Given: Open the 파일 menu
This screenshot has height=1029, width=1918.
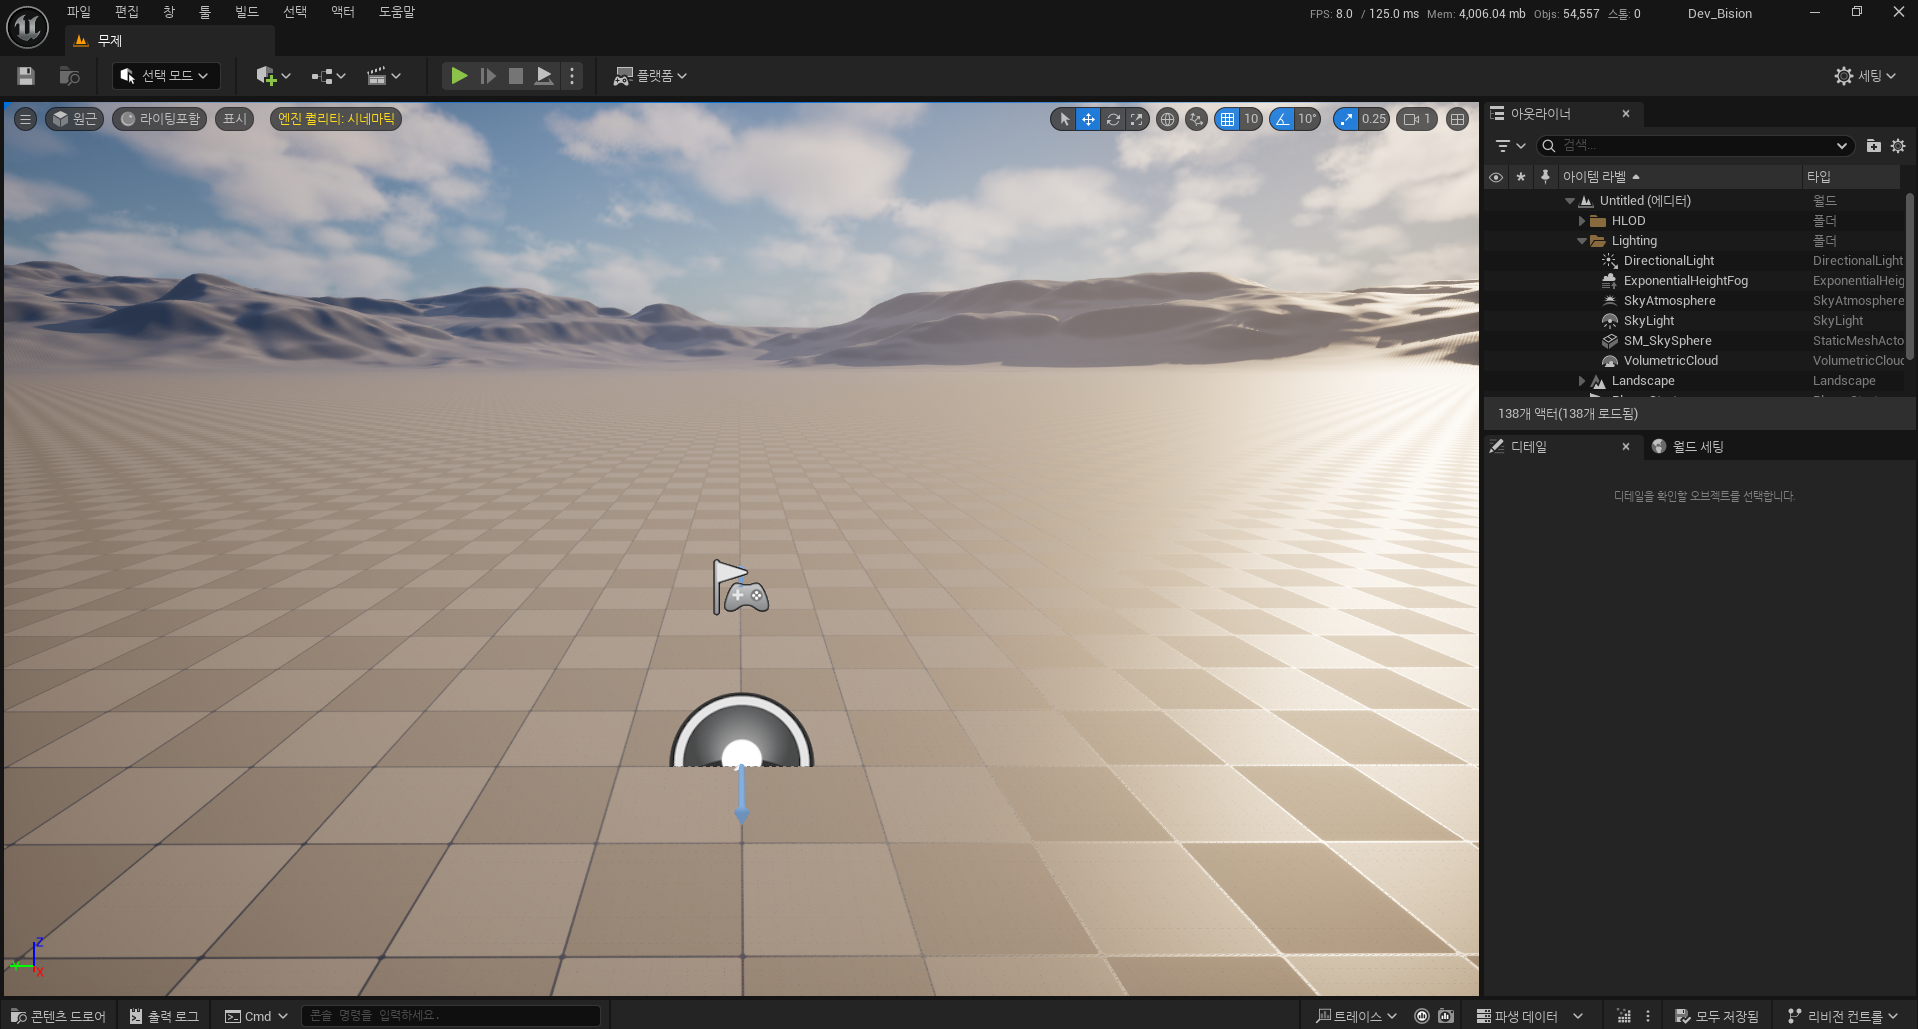Looking at the screenshot, I should [79, 12].
